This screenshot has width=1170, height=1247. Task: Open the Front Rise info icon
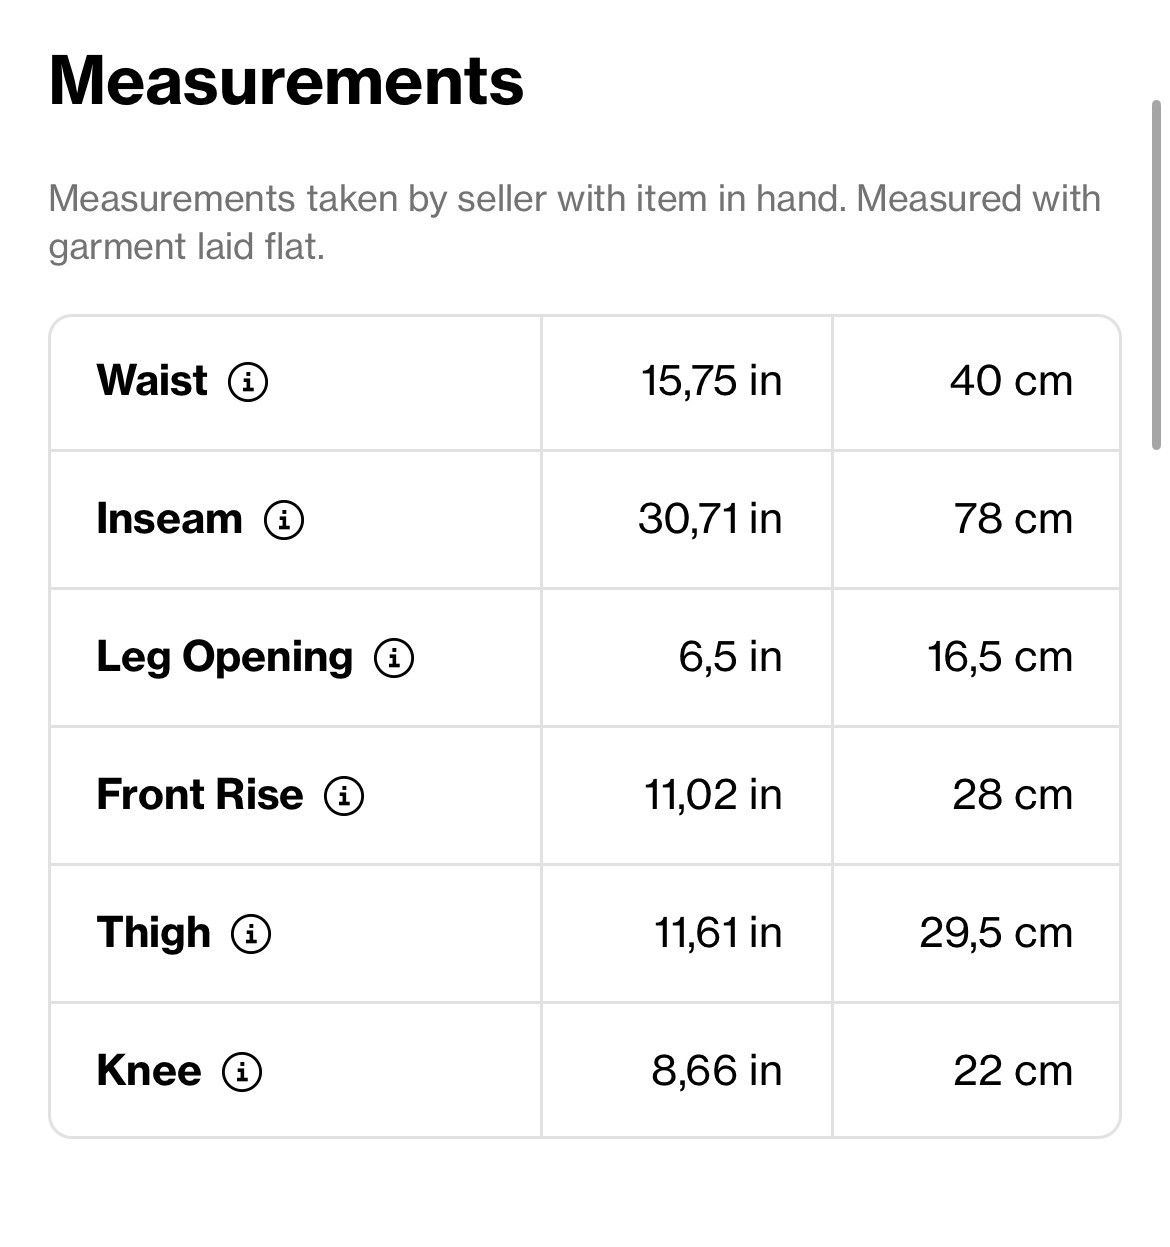click(344, 795)
